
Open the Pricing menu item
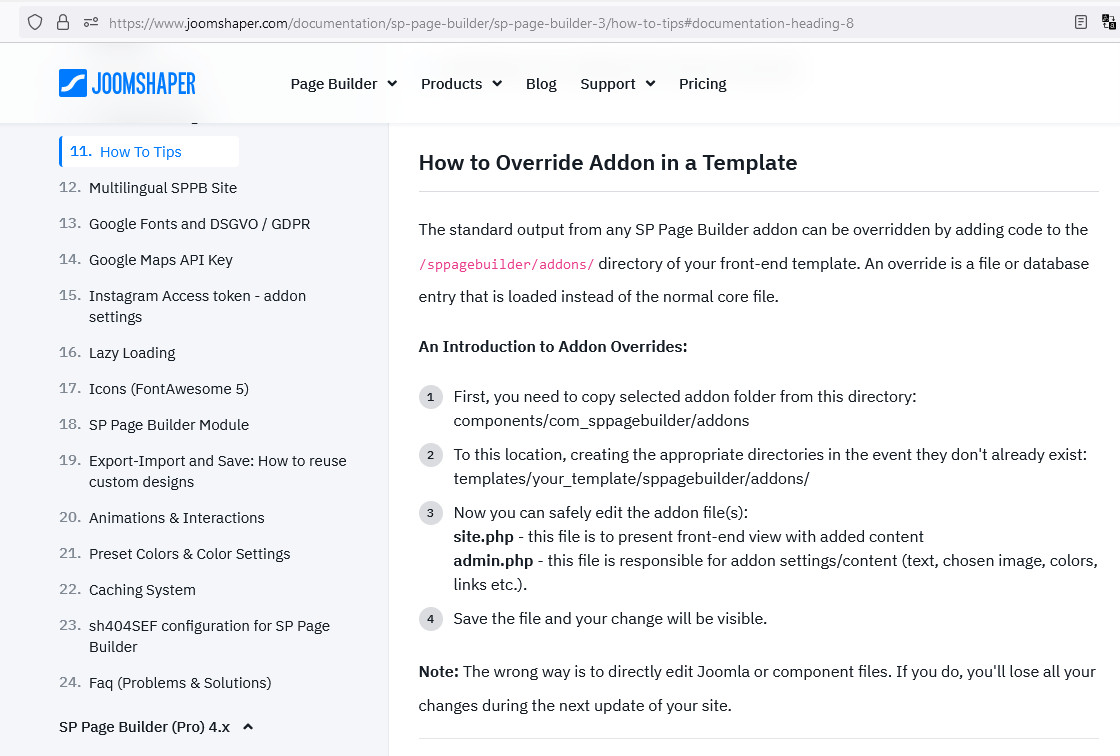click(702, 84)
